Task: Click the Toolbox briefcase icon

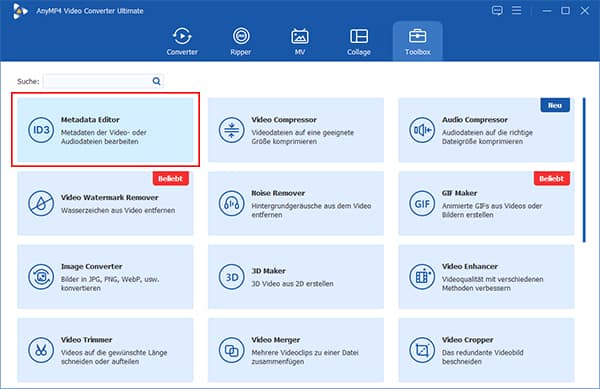Action: click(x=417, y=36)
